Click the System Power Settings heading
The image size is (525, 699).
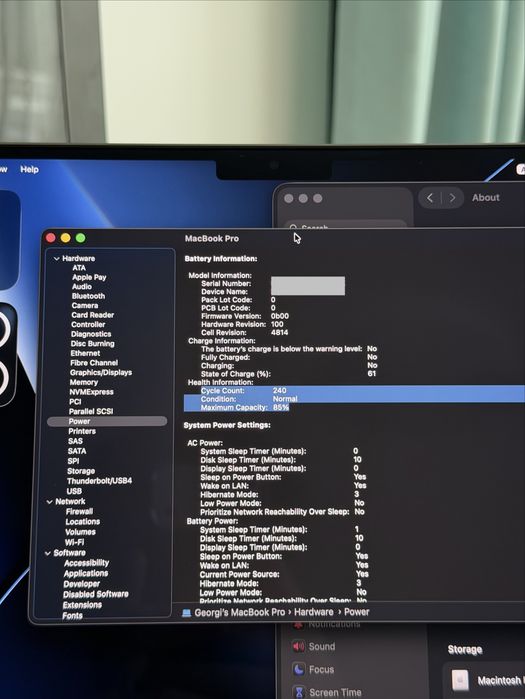(x=227, y=425)
